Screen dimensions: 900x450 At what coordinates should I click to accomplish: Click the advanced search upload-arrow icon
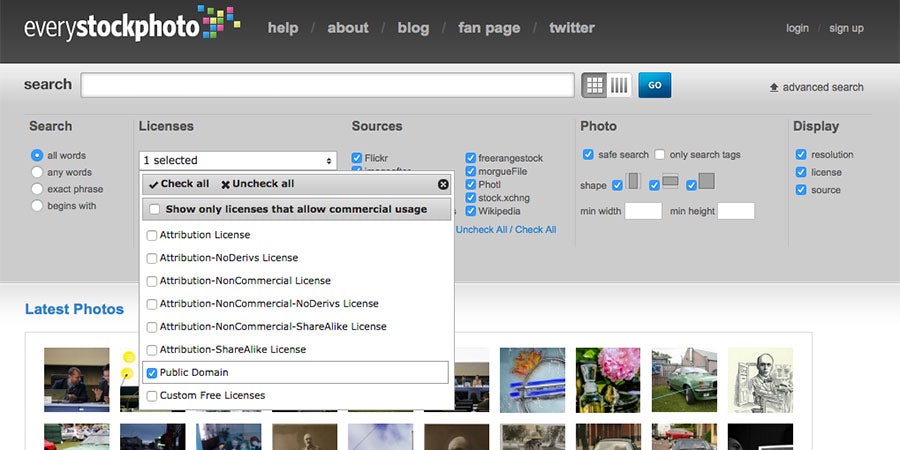coord(774,87)
